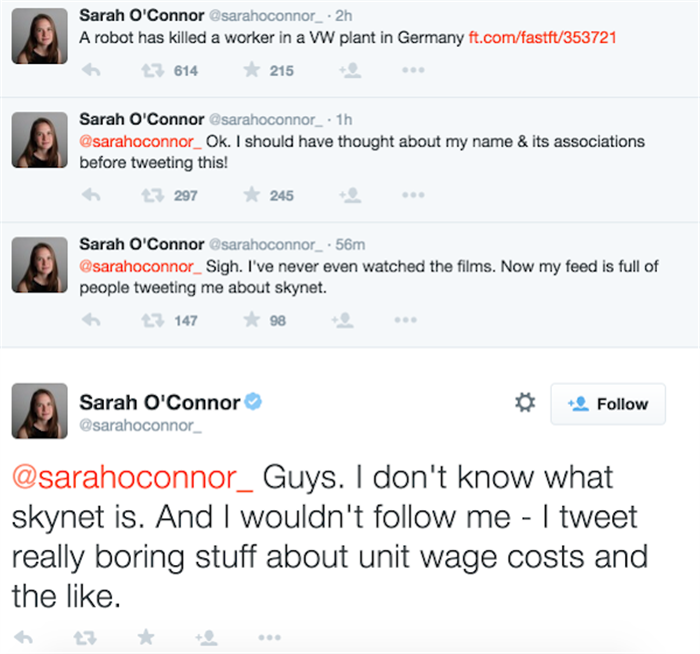The image size is (700, 654).
Task: Follow-user icon on the name associations tweet
Action: (349, 196)
